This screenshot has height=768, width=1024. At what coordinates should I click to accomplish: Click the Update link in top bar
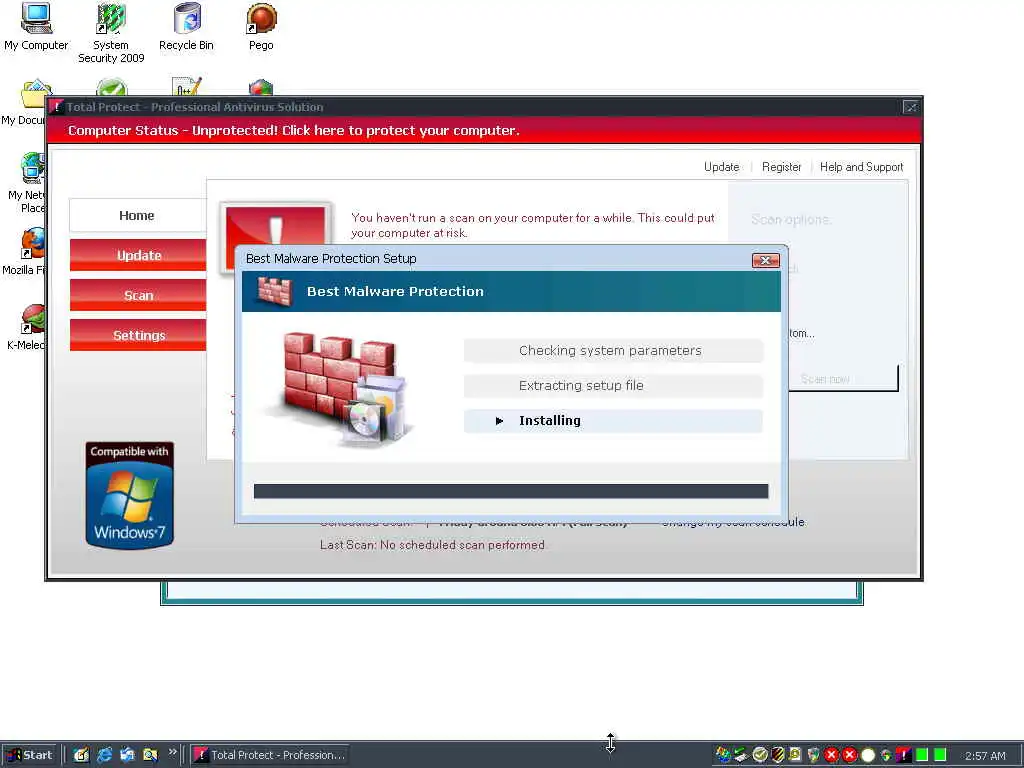(722, 167)
